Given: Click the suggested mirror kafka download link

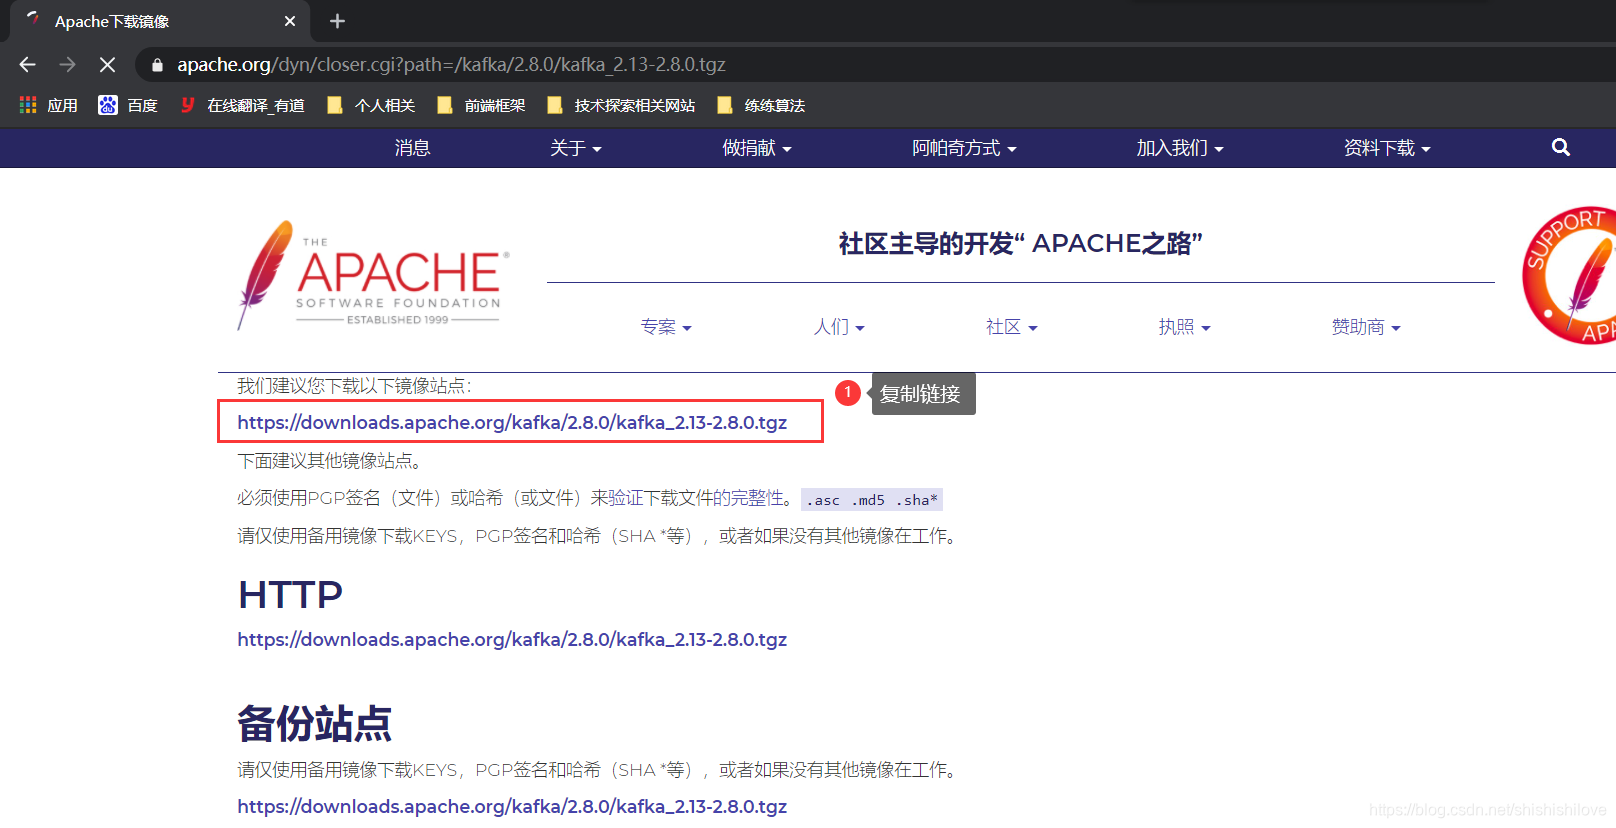Looking at the screenshot, I should point(512,422).
